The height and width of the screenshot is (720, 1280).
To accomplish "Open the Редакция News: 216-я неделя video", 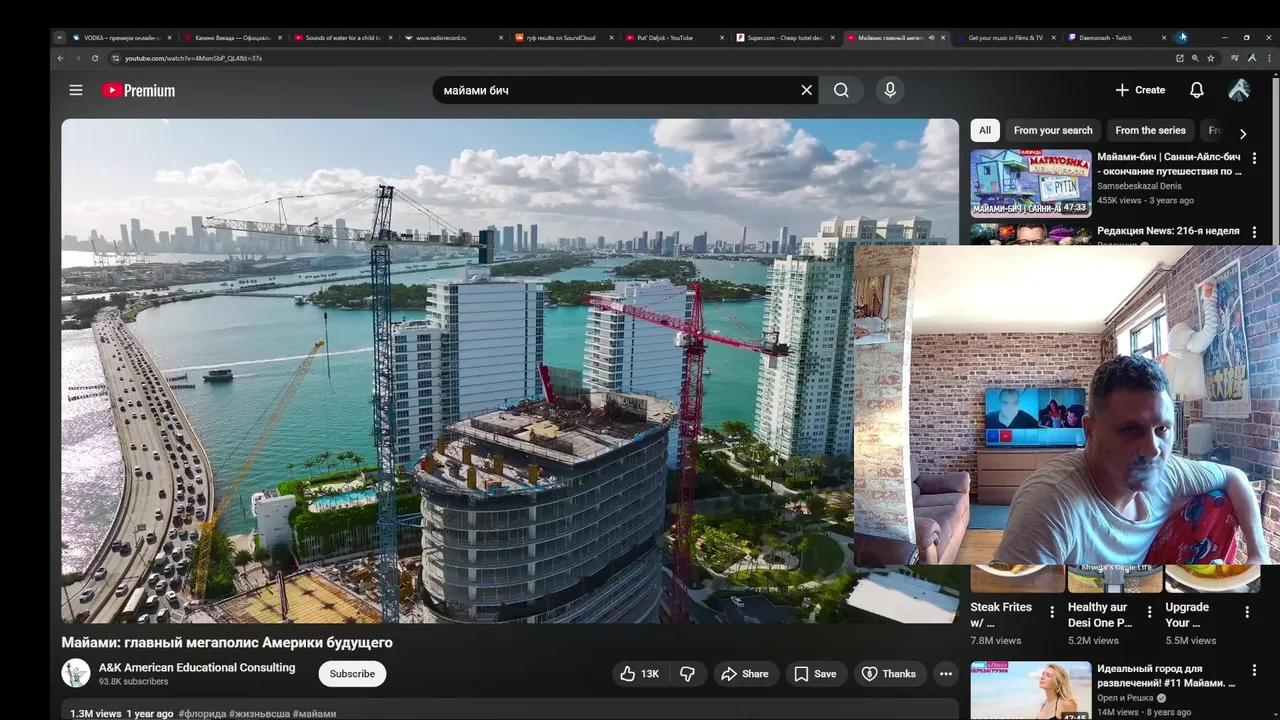I will tap(1168, 231).
